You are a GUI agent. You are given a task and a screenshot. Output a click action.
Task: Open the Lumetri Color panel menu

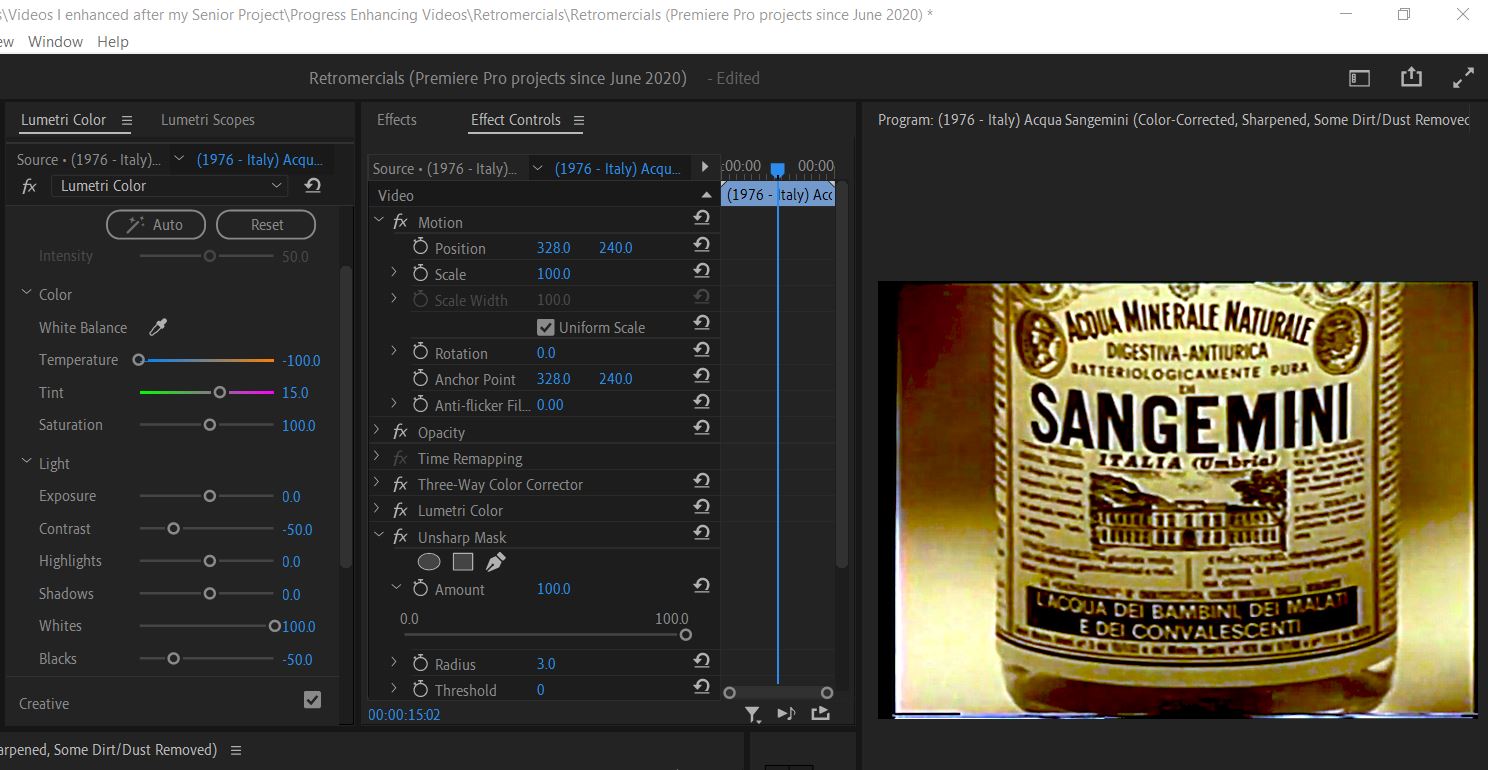click(126, 120)
